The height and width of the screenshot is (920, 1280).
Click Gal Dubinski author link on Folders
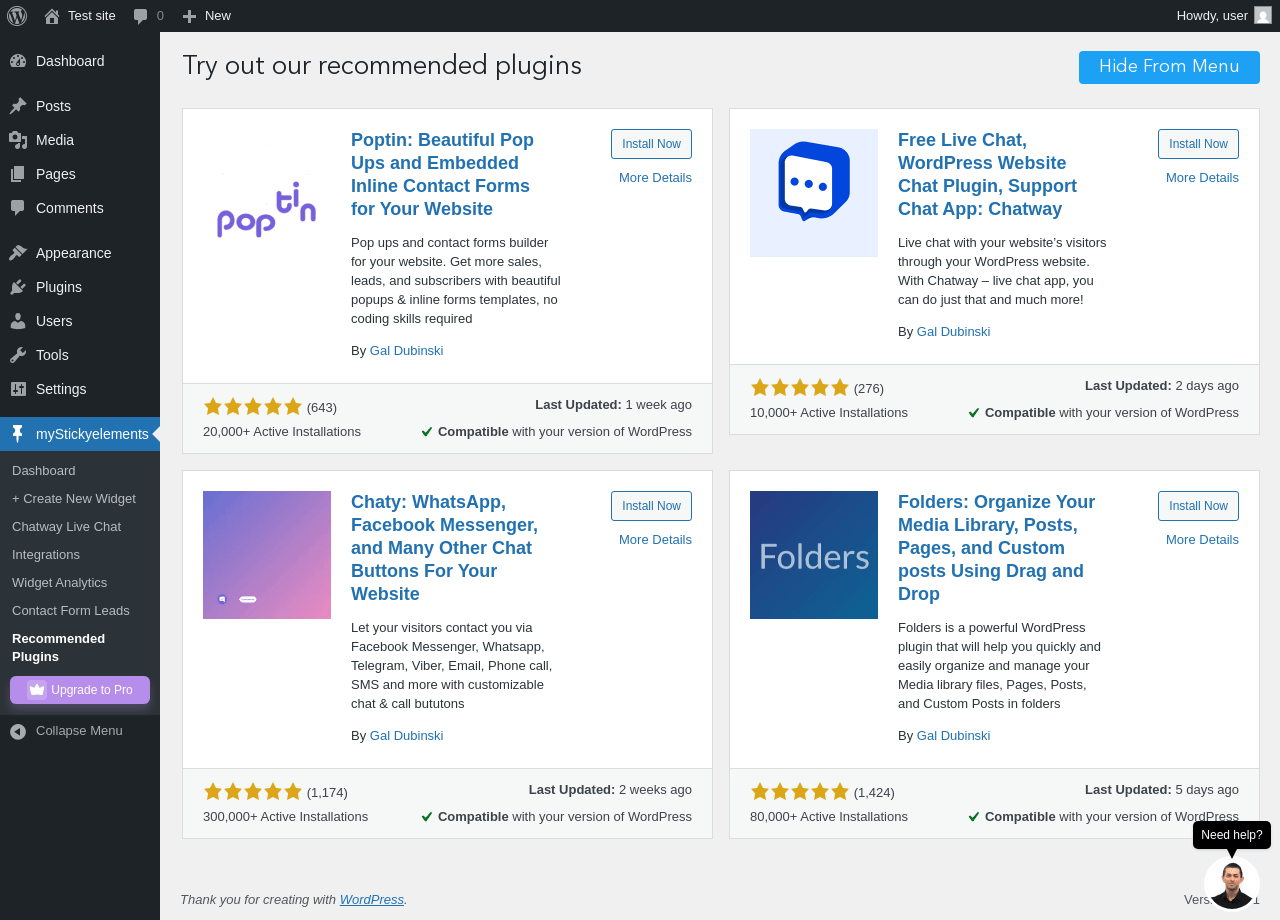pos(953,736)
